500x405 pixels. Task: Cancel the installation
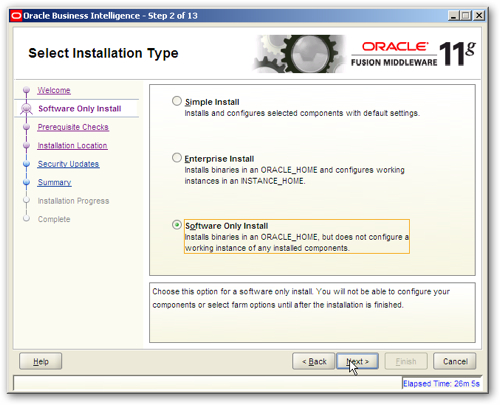pyautogui.click(x=455, y=361)
